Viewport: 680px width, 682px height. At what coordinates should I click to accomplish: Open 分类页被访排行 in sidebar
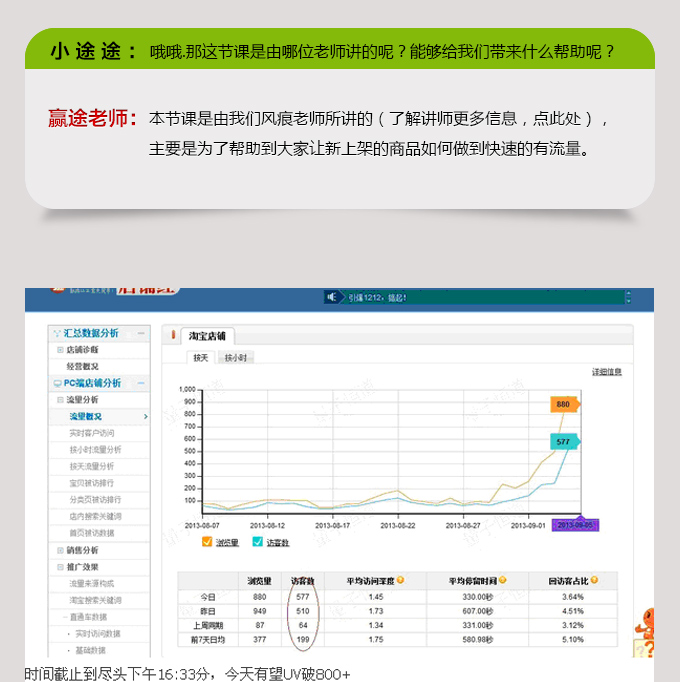(95, 500)
